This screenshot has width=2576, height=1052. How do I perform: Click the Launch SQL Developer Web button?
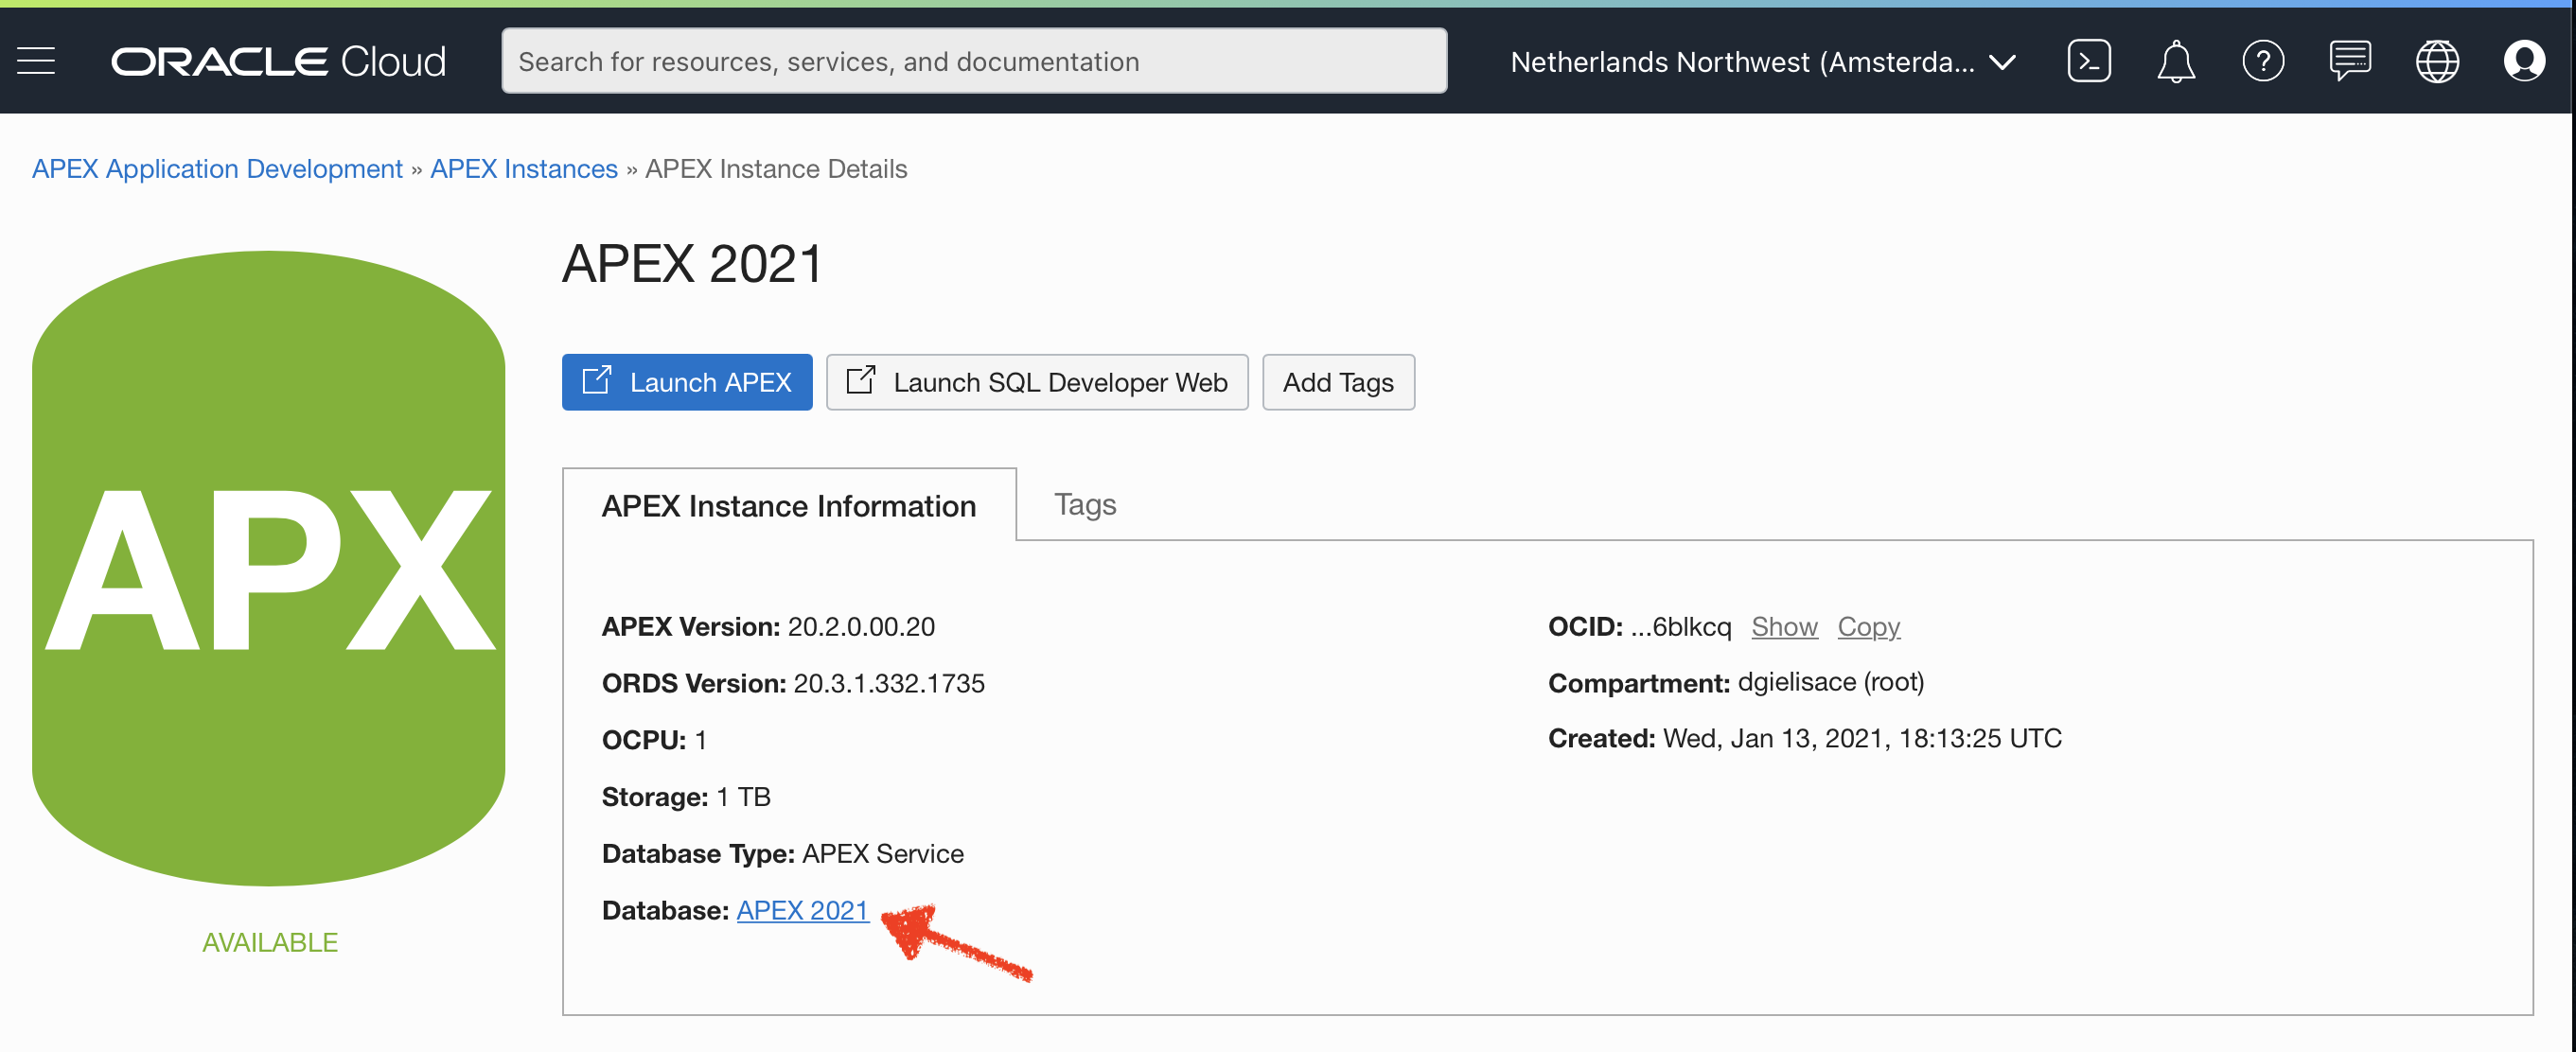tap(1037, 382)
